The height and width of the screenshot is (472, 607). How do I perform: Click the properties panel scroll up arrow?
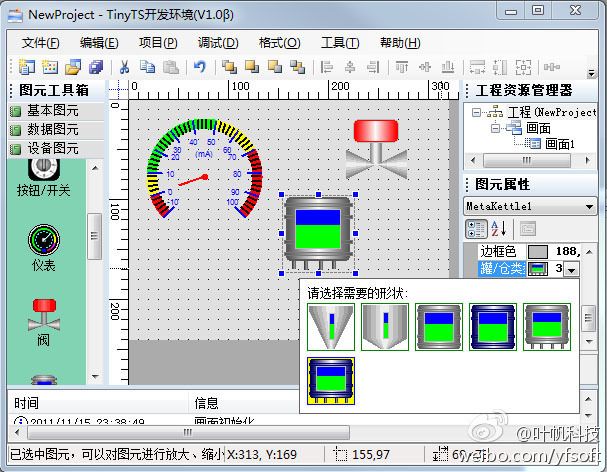pyautogui.click(x=589, y=252)
